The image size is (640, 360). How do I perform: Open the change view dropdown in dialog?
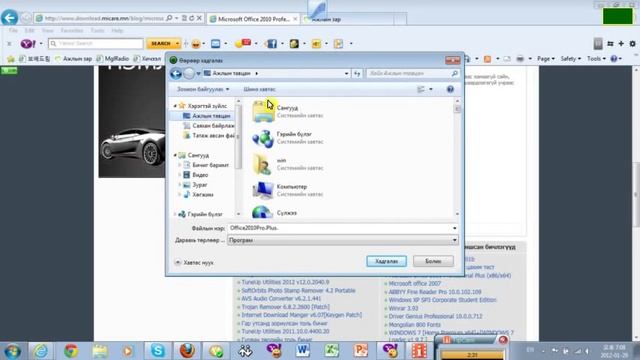click(x=431, y=89)
